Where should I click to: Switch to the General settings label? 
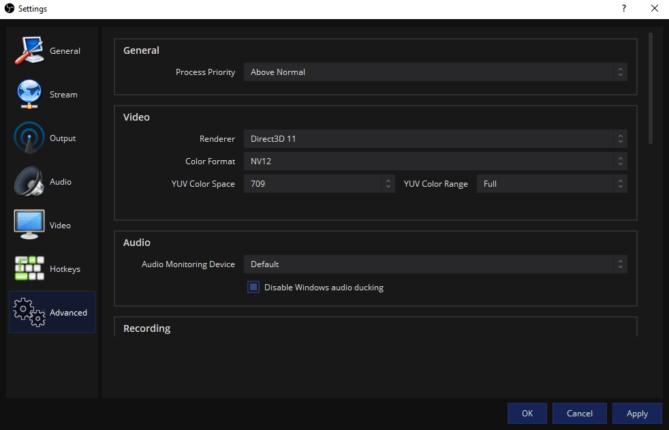click(x=65, y=51)
